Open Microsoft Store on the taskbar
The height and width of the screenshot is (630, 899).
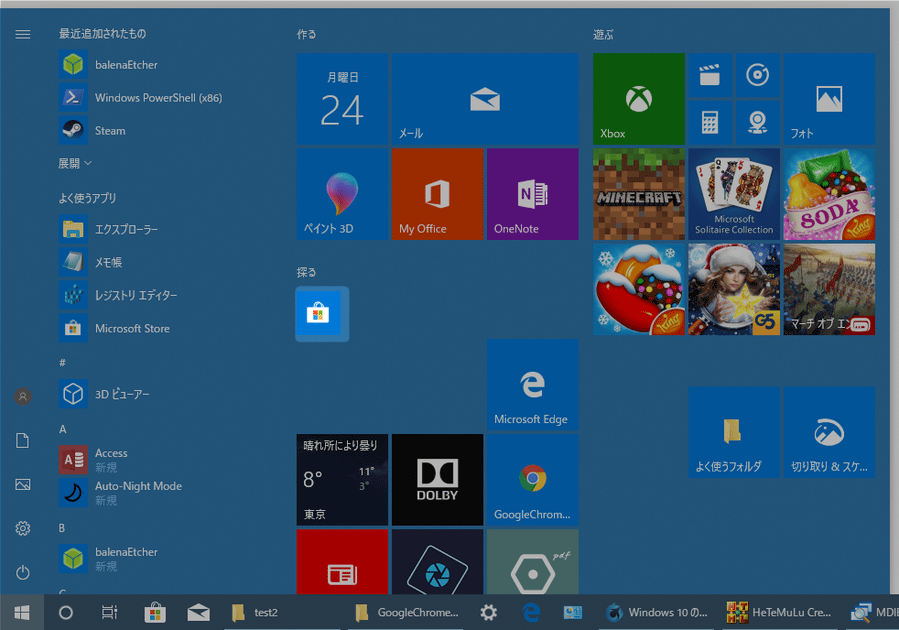click(x=155, y=612)
